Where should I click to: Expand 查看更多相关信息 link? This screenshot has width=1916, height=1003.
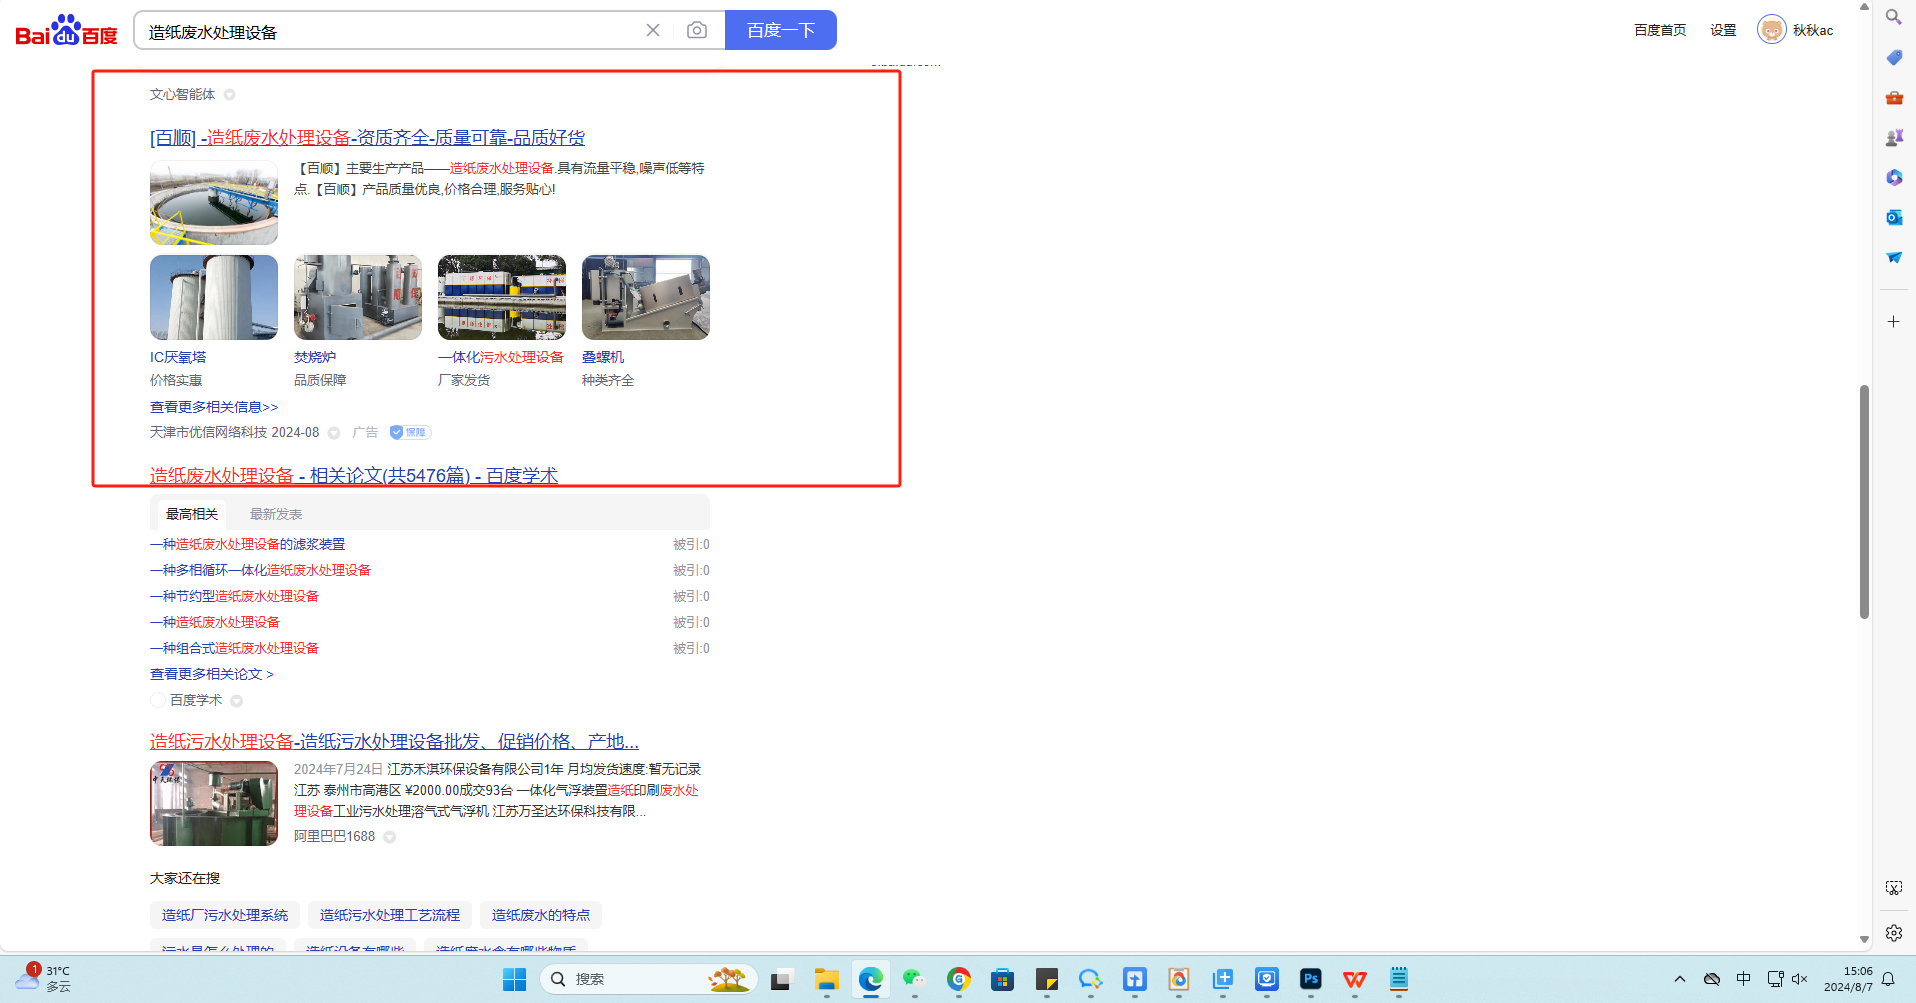[x=214, y=407]
